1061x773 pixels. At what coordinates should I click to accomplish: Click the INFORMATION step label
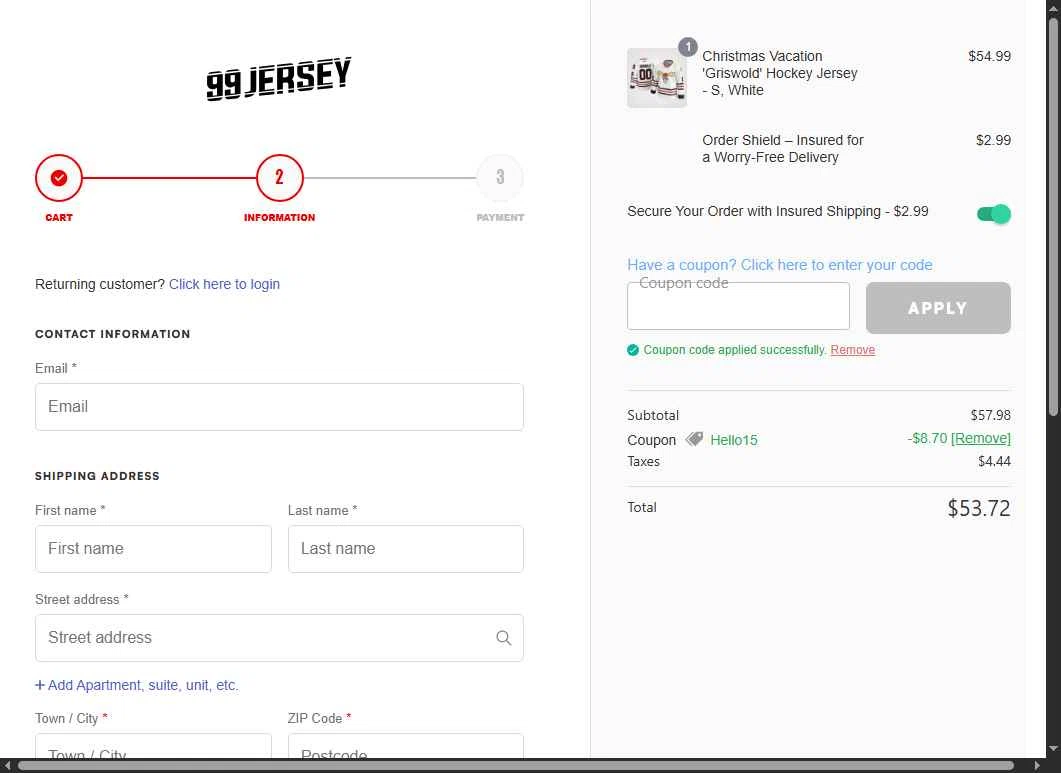(279, 217)
